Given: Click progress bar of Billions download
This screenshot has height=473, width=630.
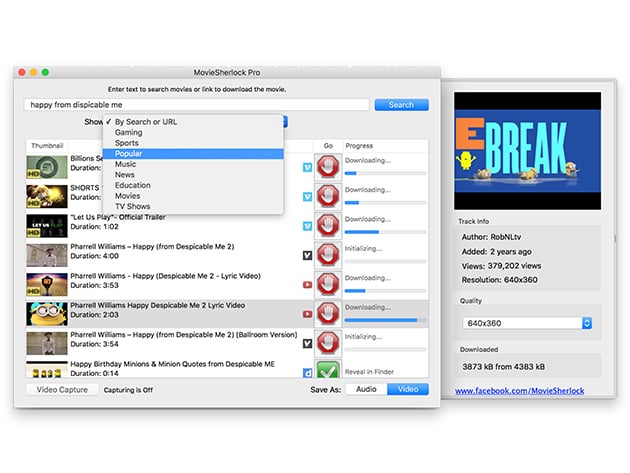Looking at the screenshot, I should [x=385, y=173].
